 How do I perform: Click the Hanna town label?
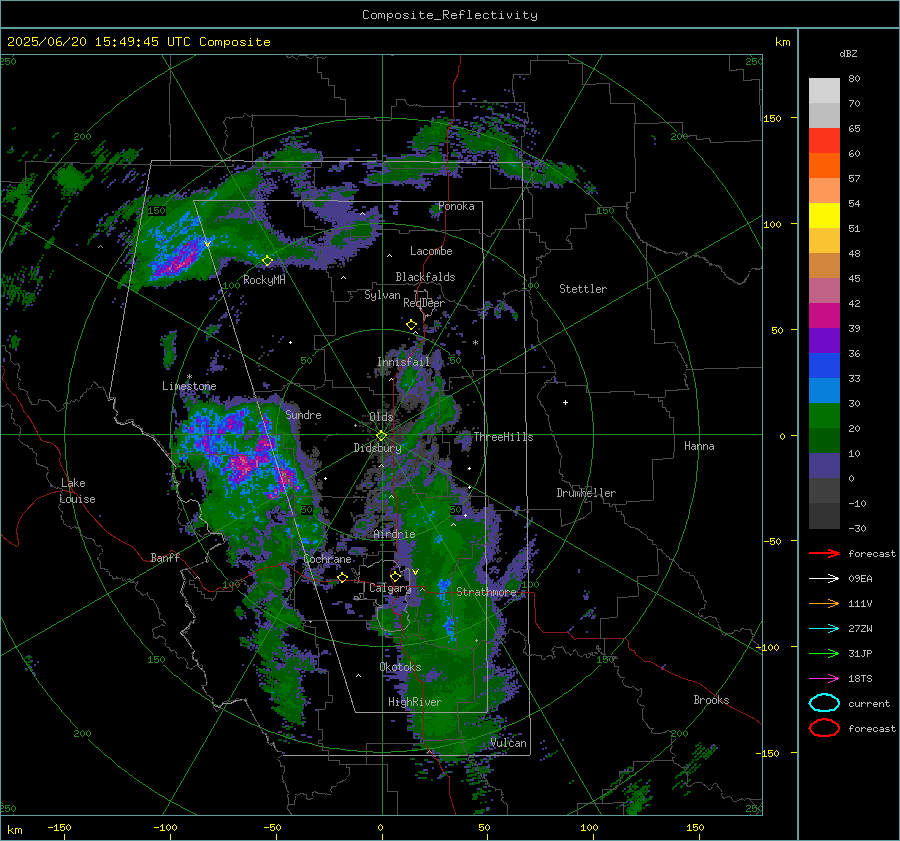click(699, 446)
